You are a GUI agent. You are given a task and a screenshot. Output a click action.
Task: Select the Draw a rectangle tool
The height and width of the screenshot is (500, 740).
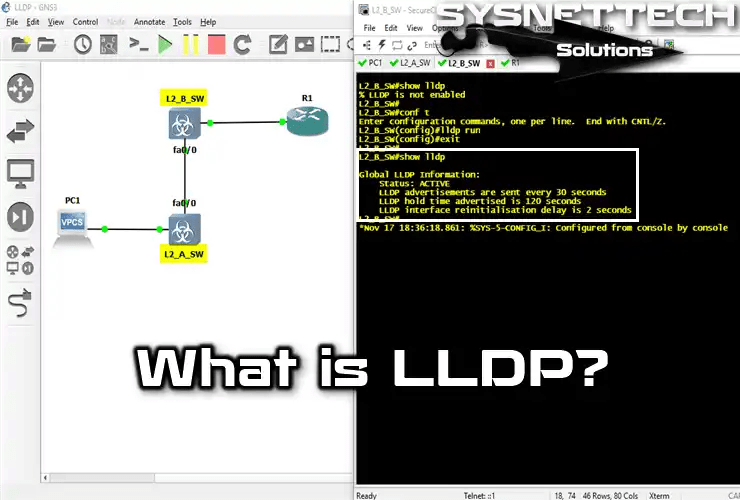(x=330, y=45)
